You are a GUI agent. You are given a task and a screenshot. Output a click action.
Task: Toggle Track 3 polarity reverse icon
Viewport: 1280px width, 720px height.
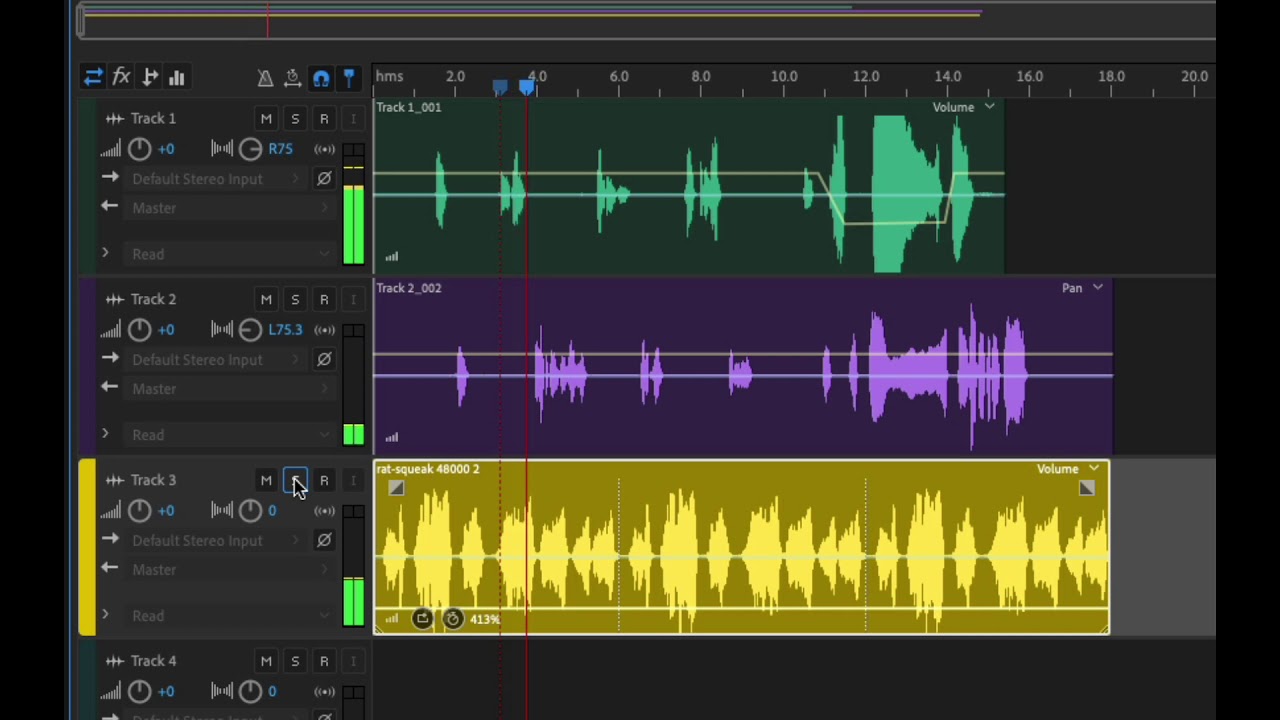click(324, 541)
